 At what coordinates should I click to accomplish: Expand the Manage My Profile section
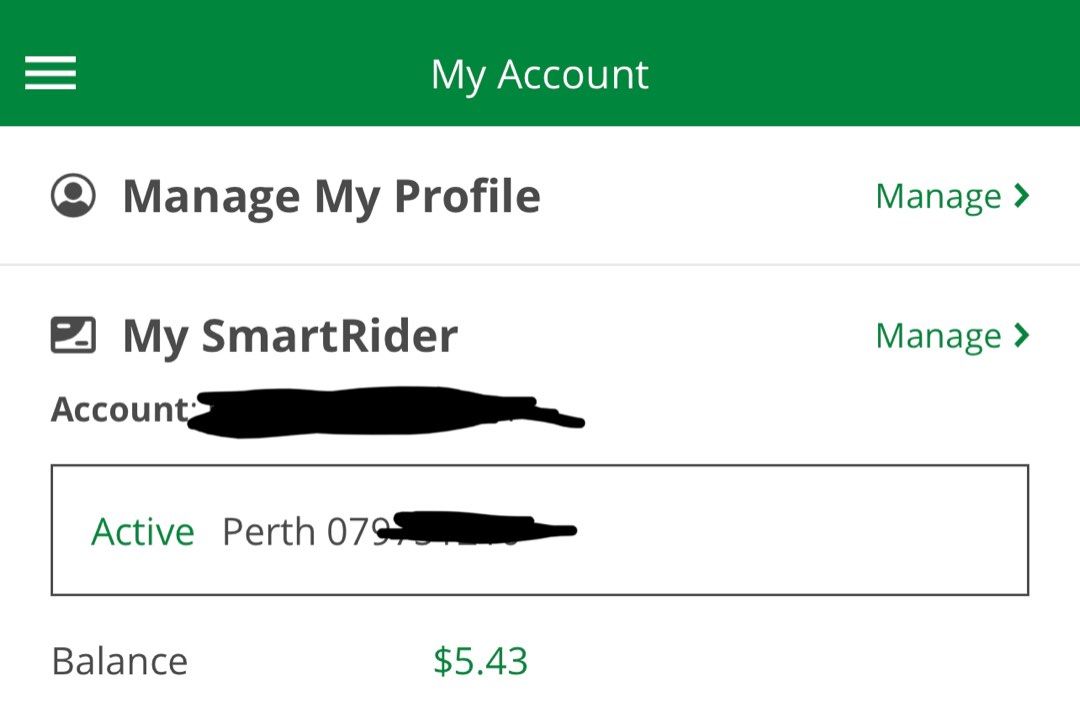point(938,195)
